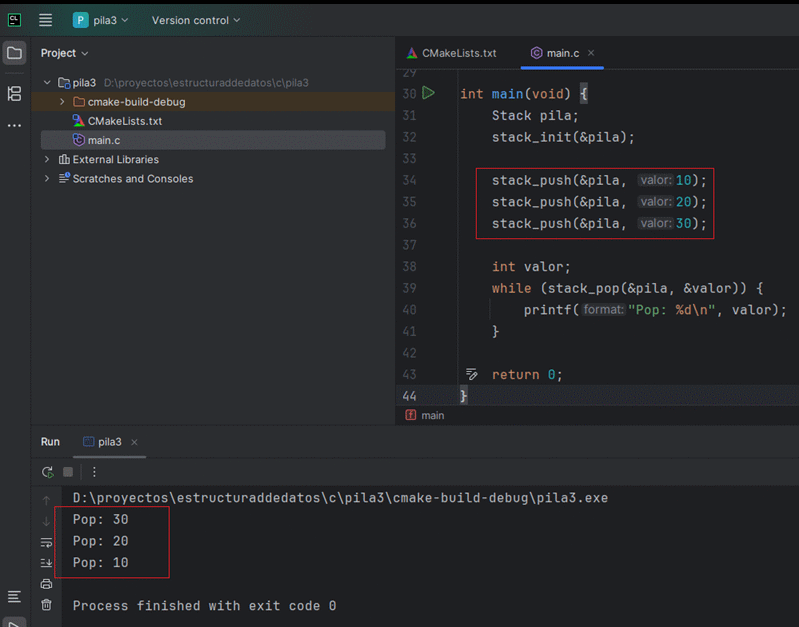
Task: Rerun the pila3 program
Action: pyautogui.click(x=47, y=472)
